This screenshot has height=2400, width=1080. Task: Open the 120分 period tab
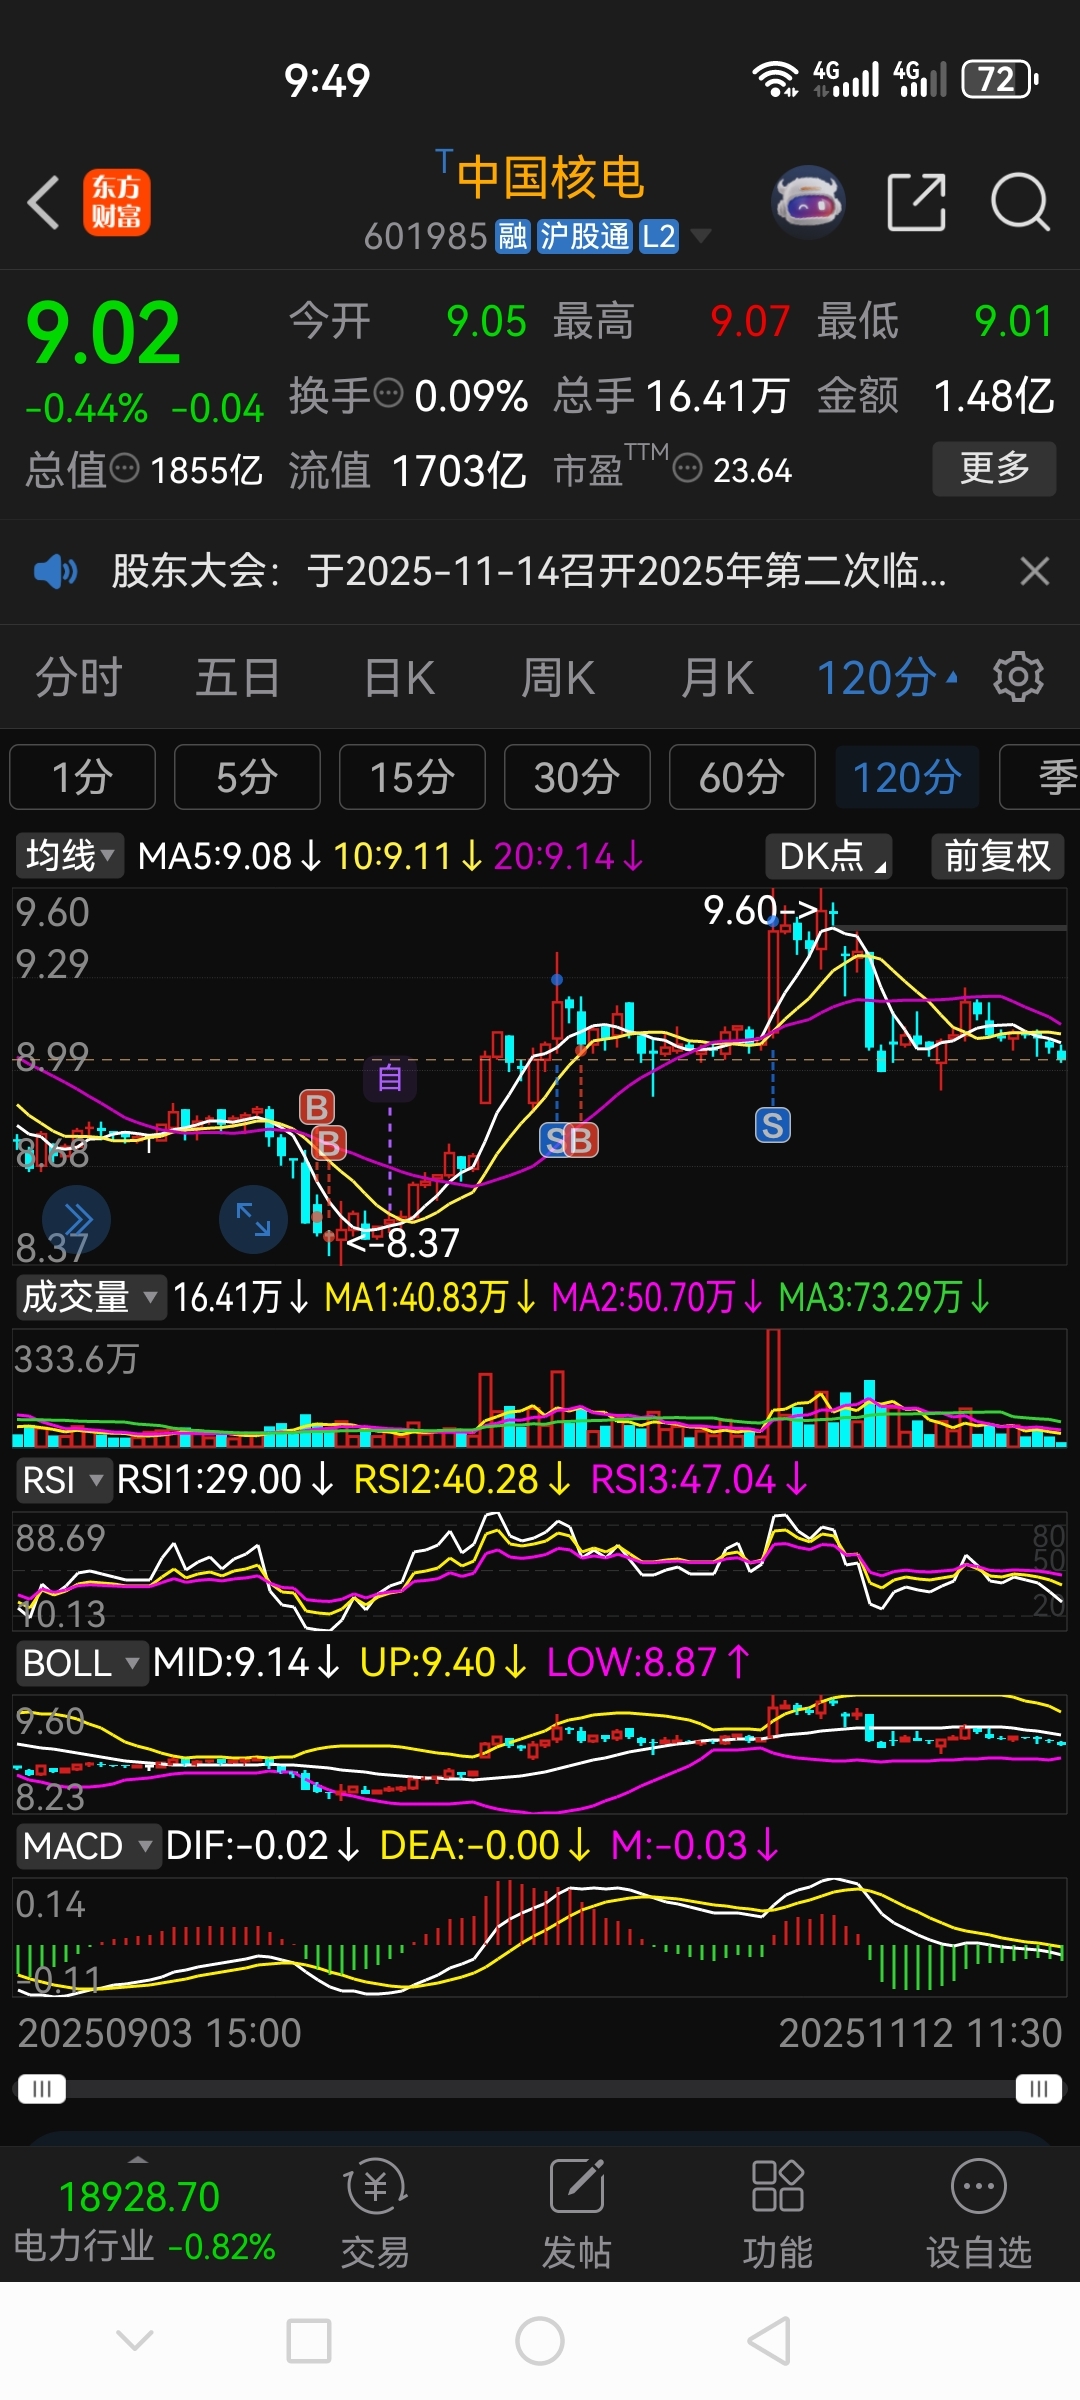[887, 677]
